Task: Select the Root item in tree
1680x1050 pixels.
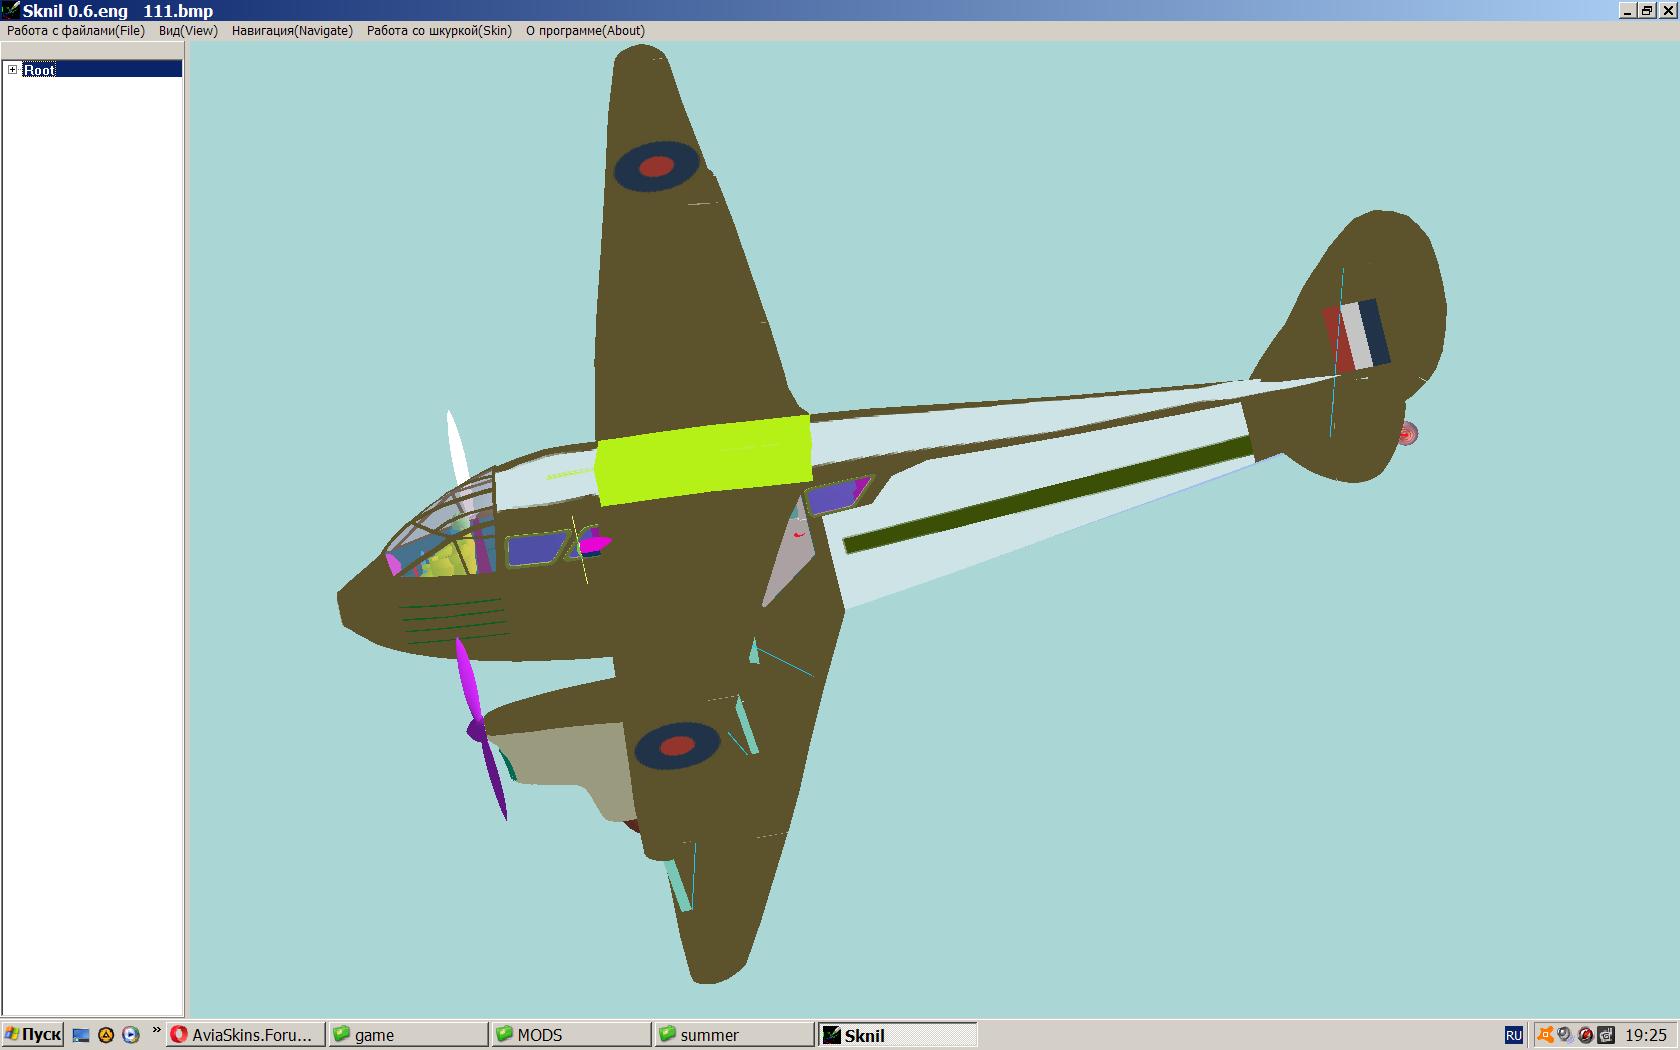Action: point(40,70)
